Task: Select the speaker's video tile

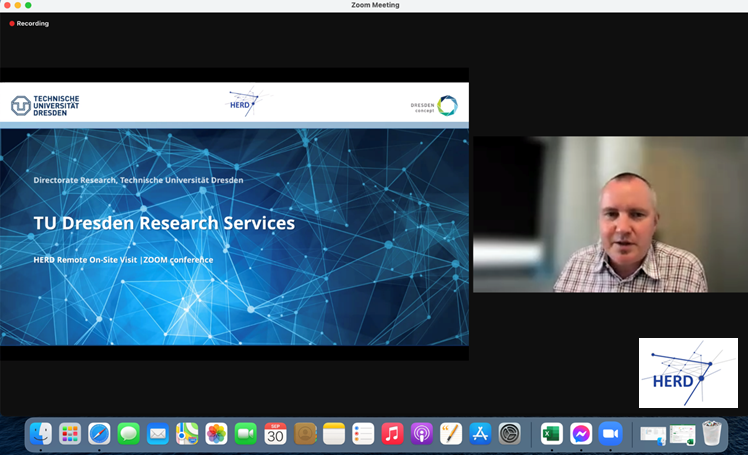Action: (x=610, y=215)
